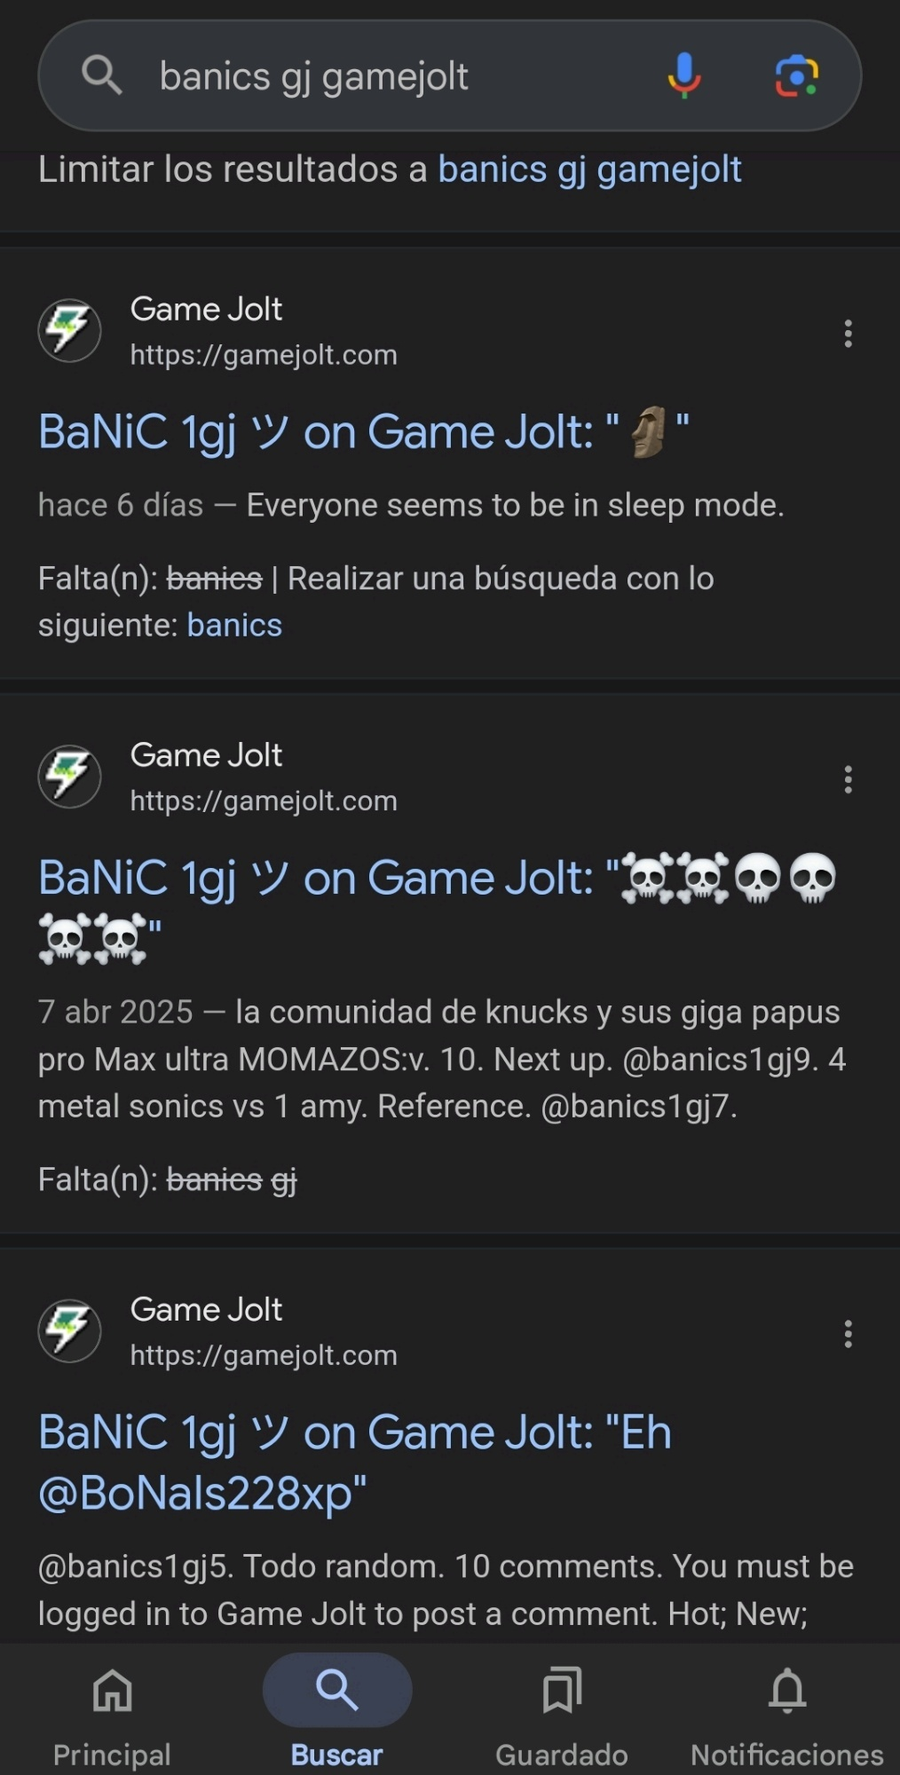The width and height of the screenshot is (900, 1775).
Task: Tap first result's Game Jolt favicon
Action: [69, 330]
